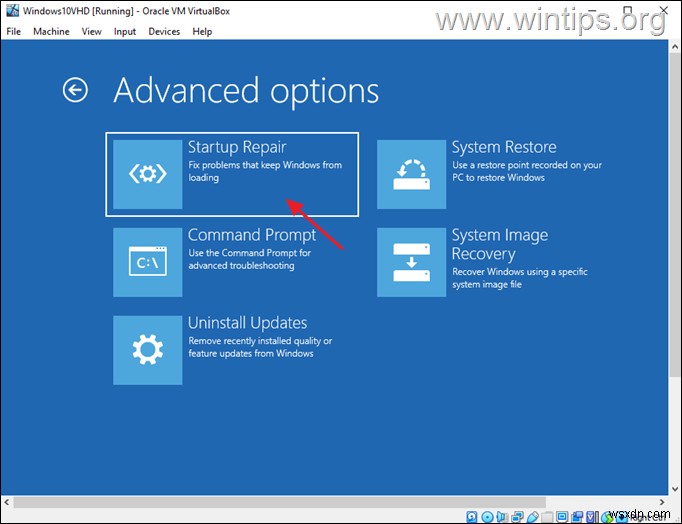The height and width of the screenshot is (524, 682).
Task: Click the network adapters status icon
Action: 518,517
